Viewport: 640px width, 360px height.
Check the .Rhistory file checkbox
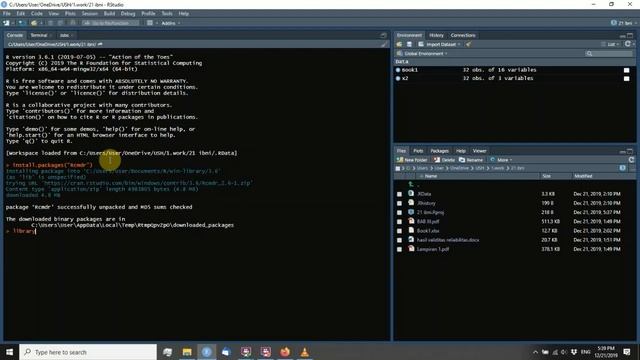[400, 203]
